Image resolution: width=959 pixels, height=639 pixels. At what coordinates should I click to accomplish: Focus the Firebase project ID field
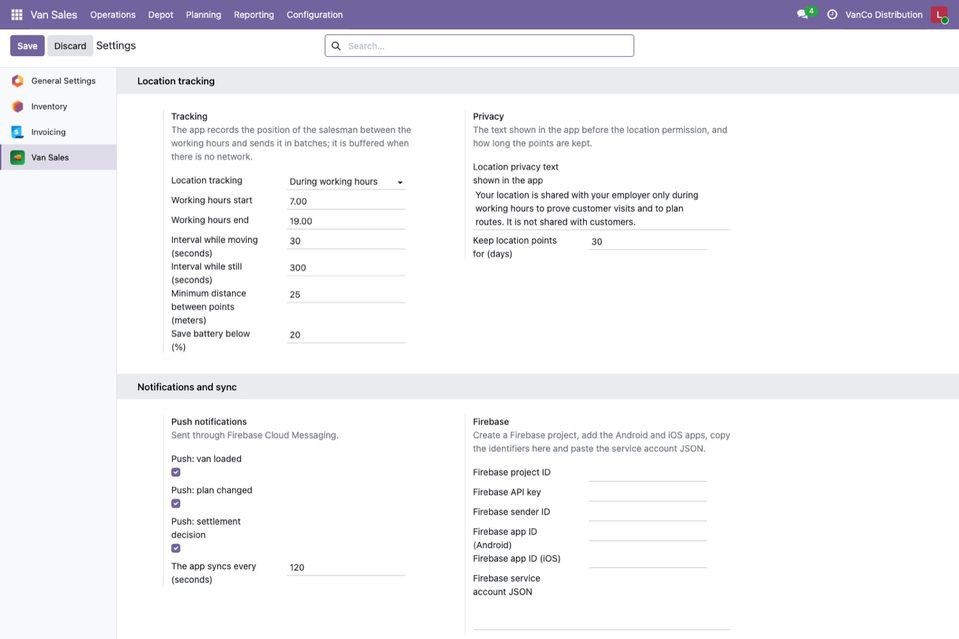click(648, 473)
